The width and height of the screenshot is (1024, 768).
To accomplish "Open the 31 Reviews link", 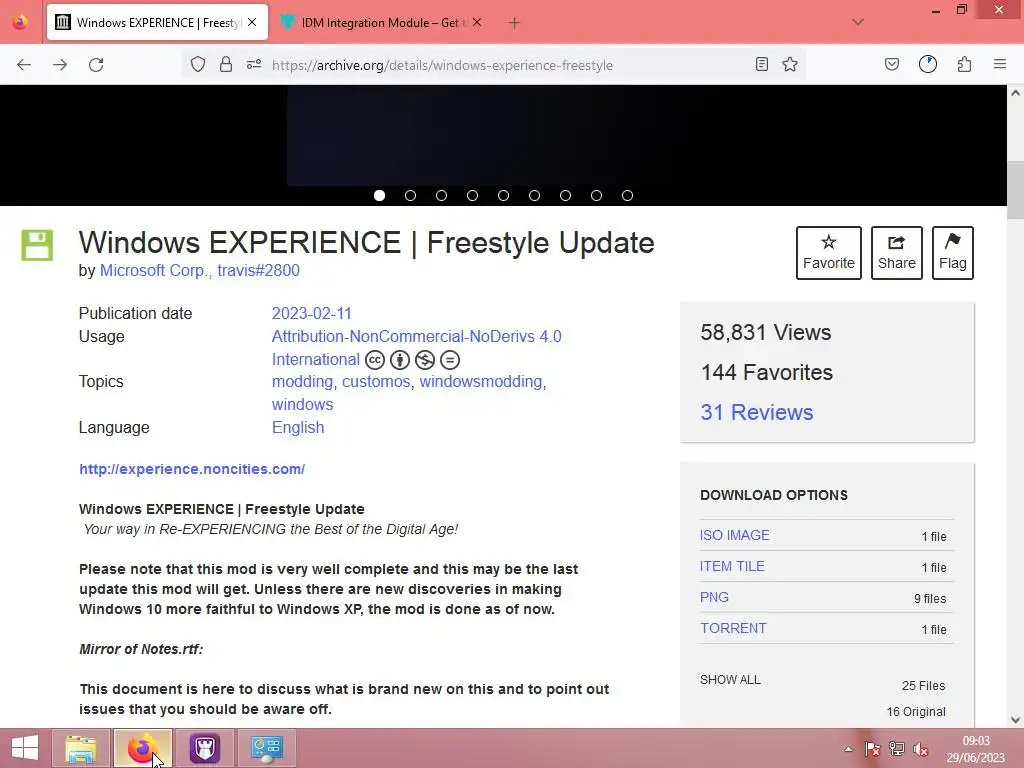I will pos(757,412).
